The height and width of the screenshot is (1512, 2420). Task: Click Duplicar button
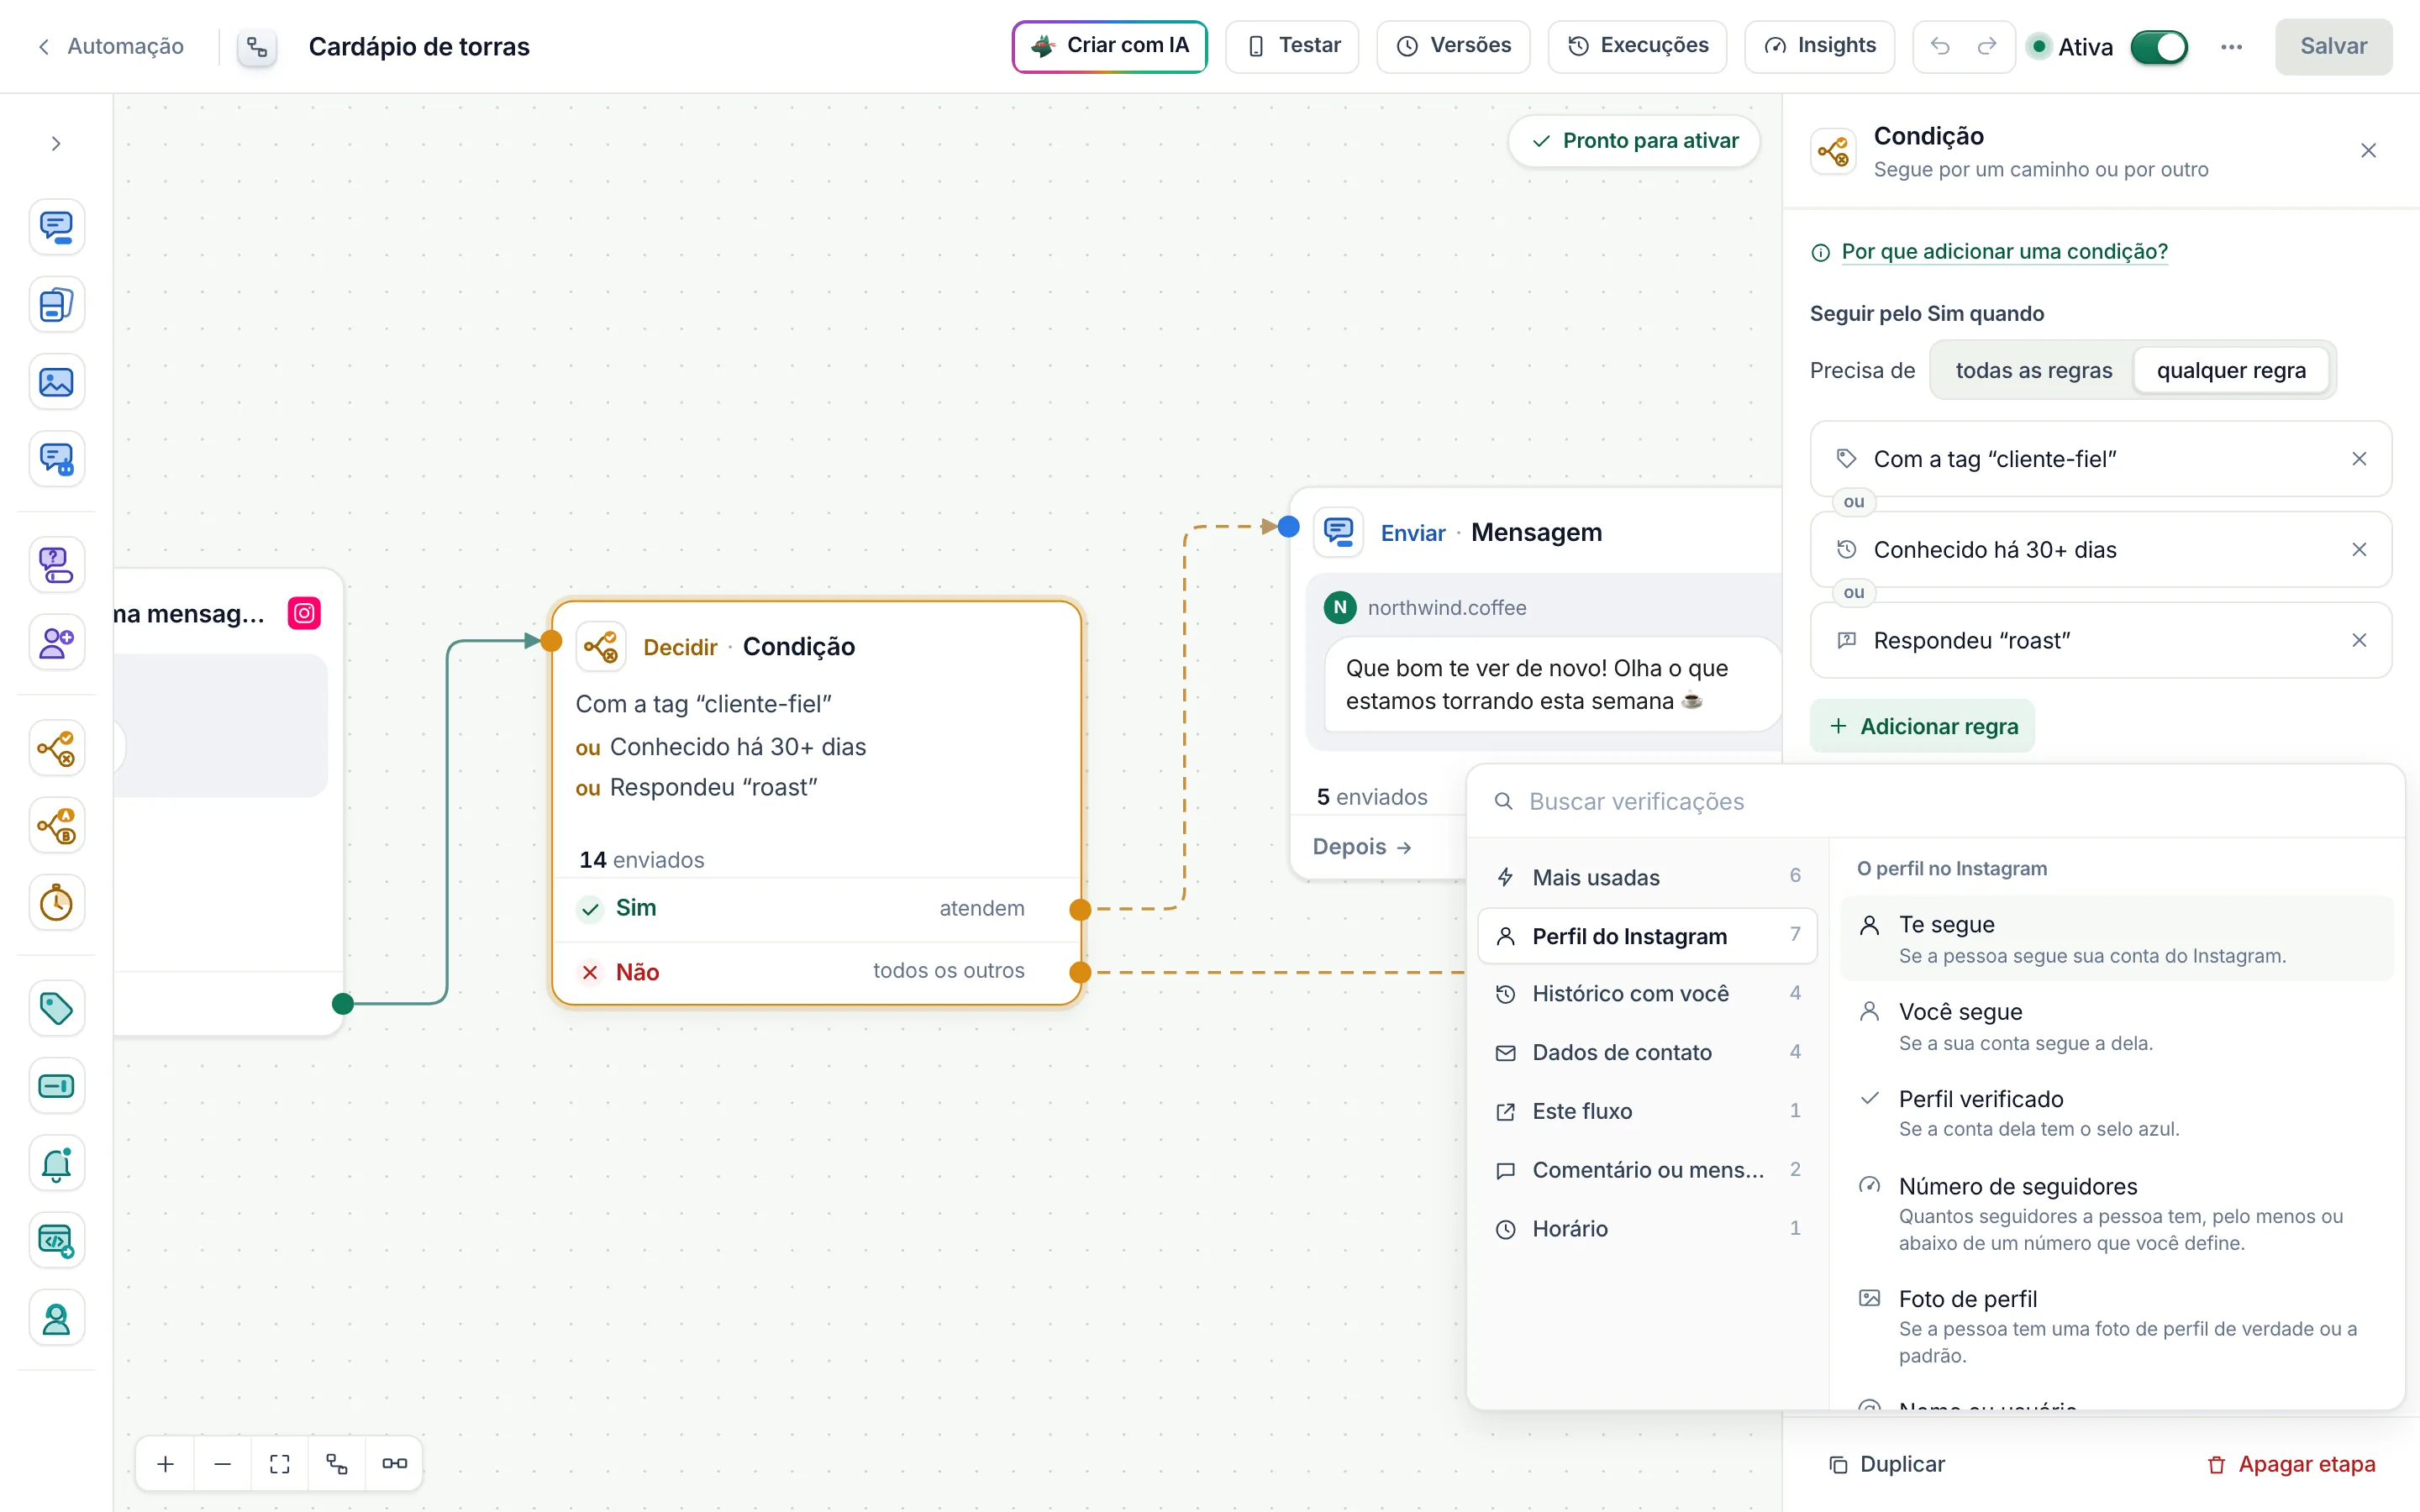point(1886,1464)
